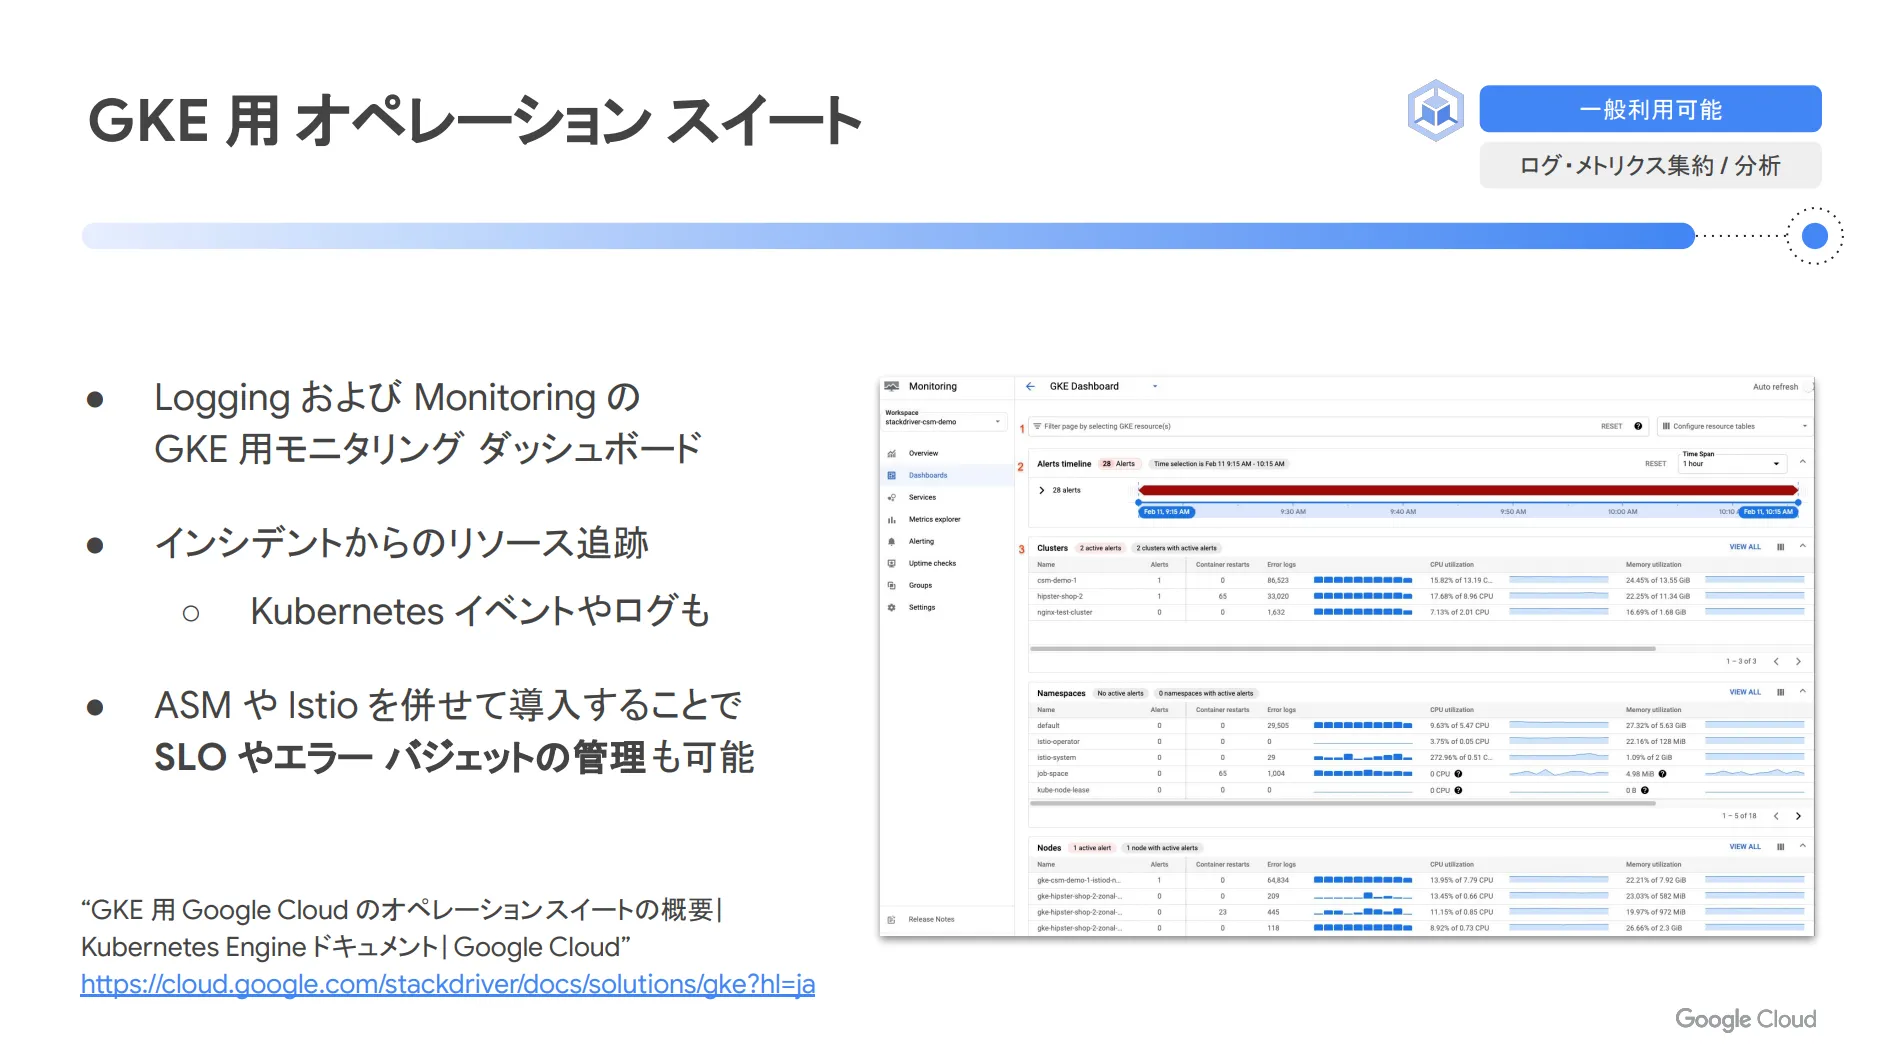
Task: Click the Feb 11, 10:15 AM timeline handle
Action: pyautogui.click(x=1768, y=512)
